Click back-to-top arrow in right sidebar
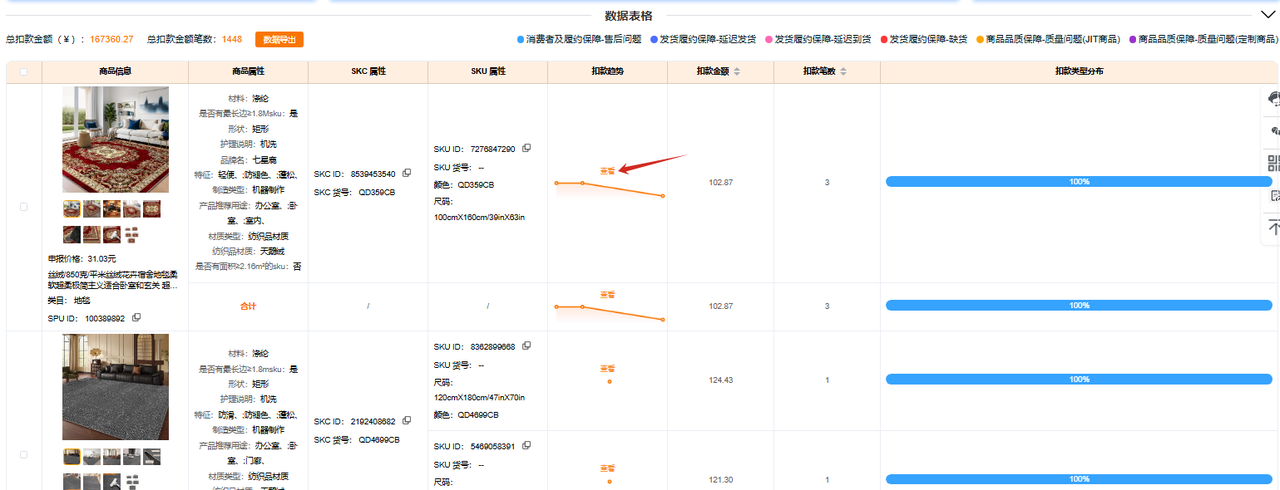 pos(1274,227)
